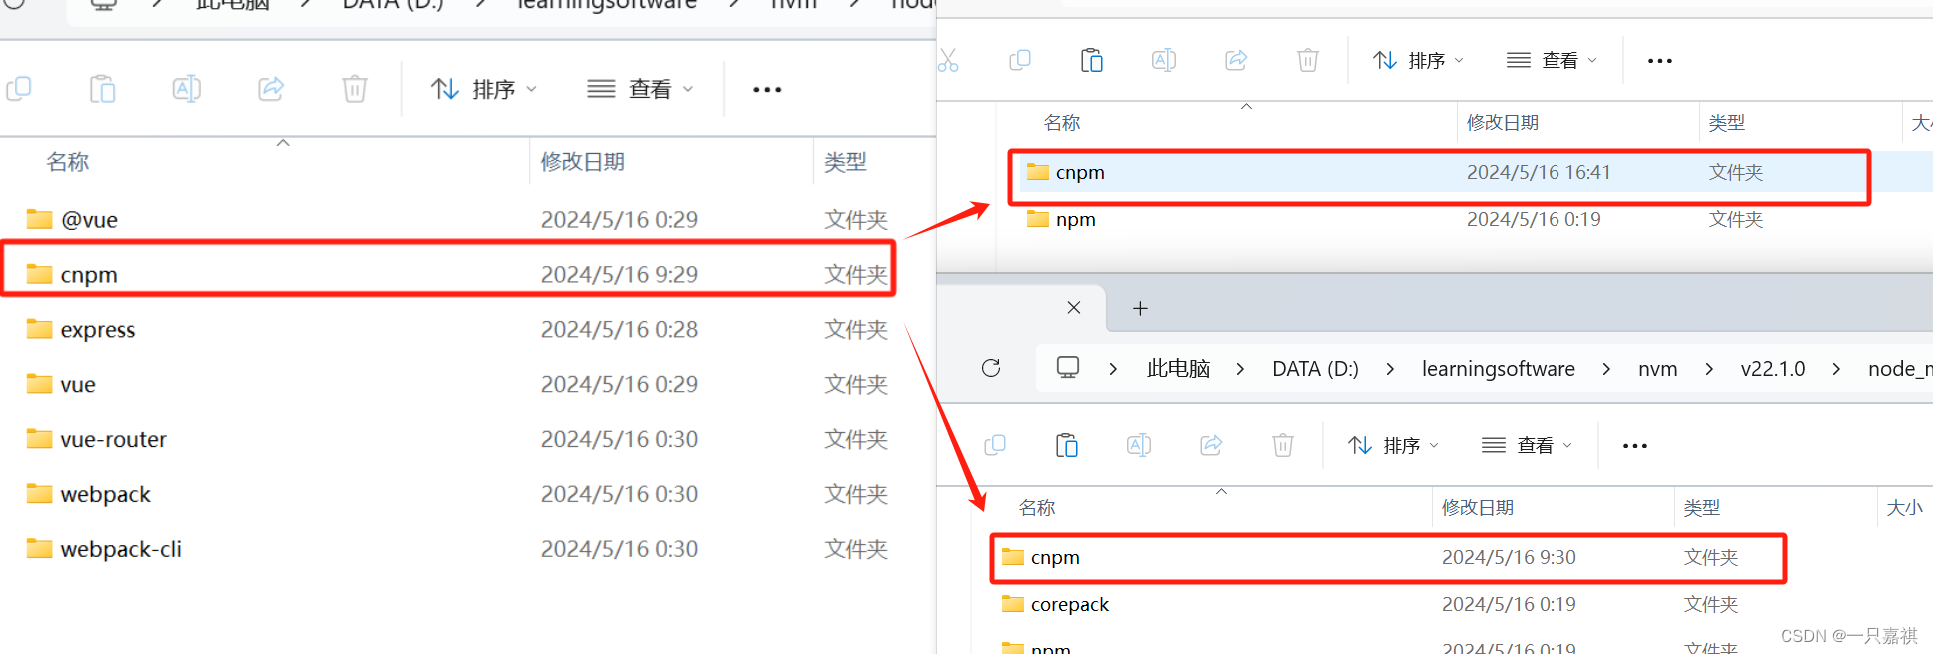1933x654 pixels.
Task: Open more options (…) in upper-right window
Action: (1660, 61)
